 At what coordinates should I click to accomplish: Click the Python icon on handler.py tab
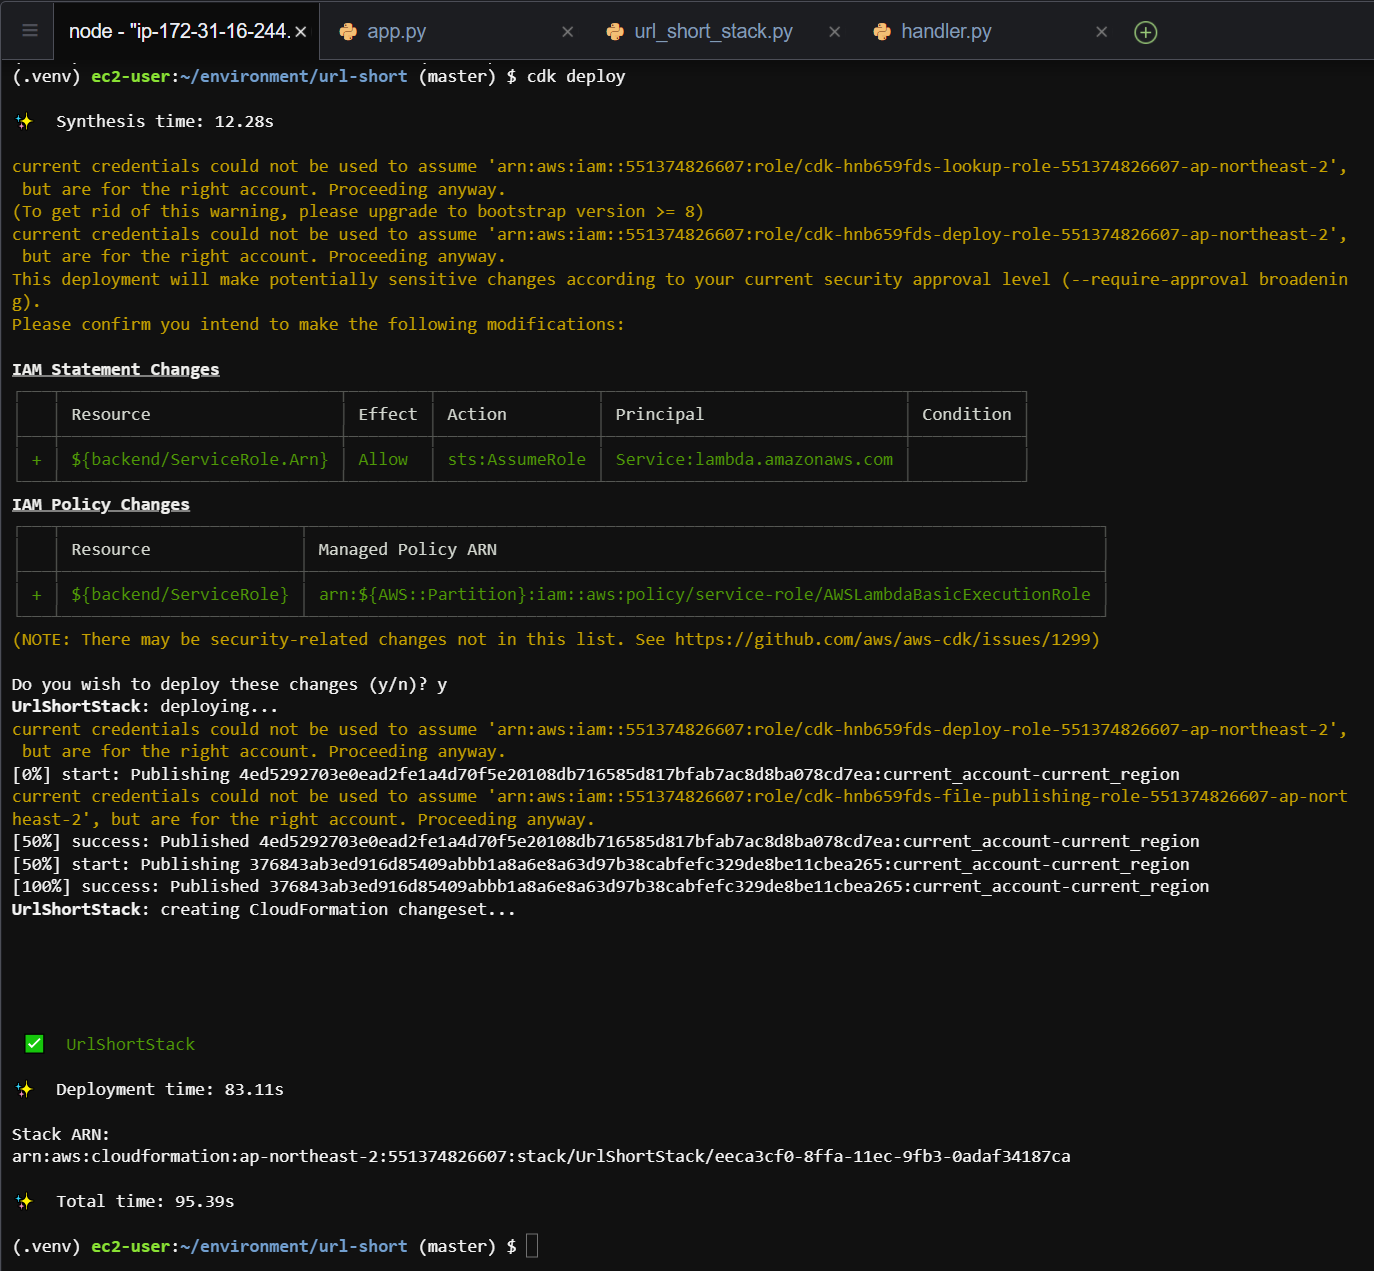click(882, 32)
